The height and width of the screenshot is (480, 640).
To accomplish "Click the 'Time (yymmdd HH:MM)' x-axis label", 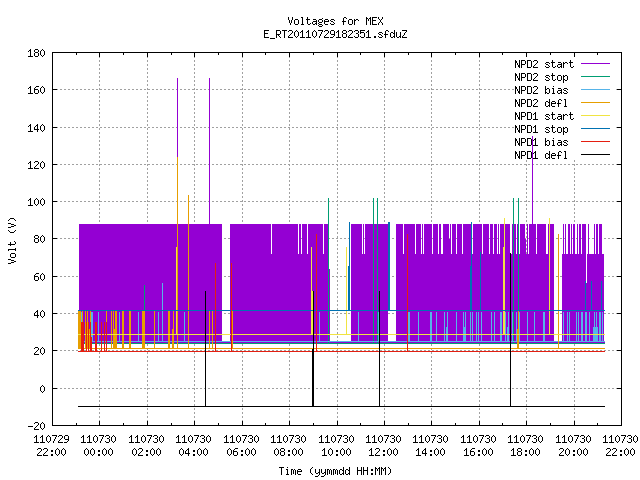I will tap(335, 471).
